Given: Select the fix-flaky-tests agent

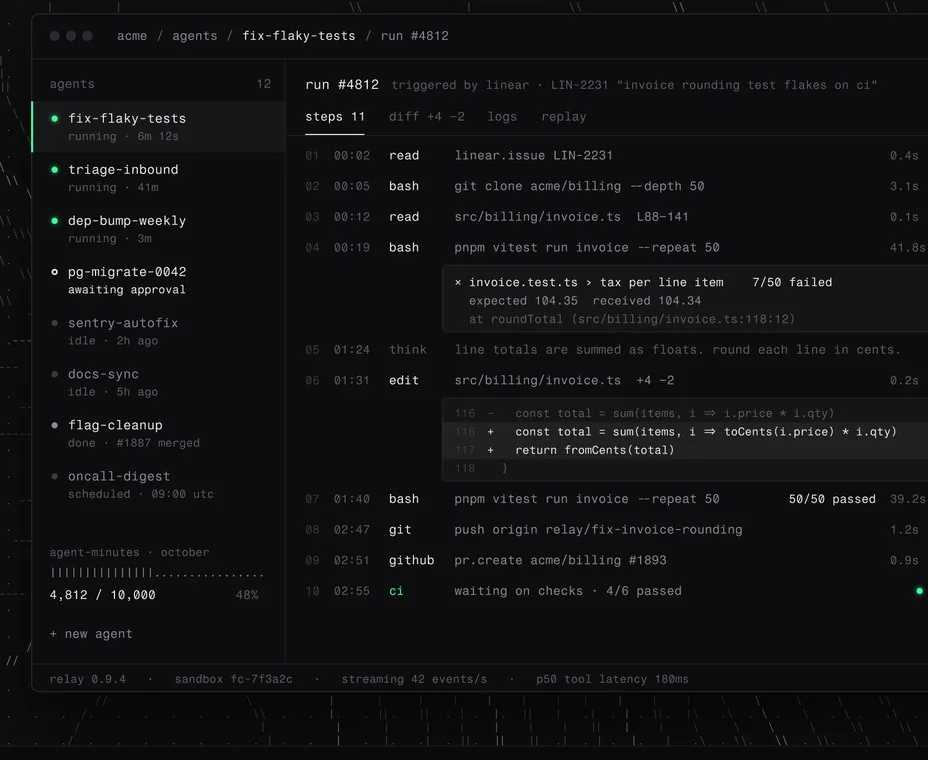Looking at the screenshot, I should tap(159, 127).
